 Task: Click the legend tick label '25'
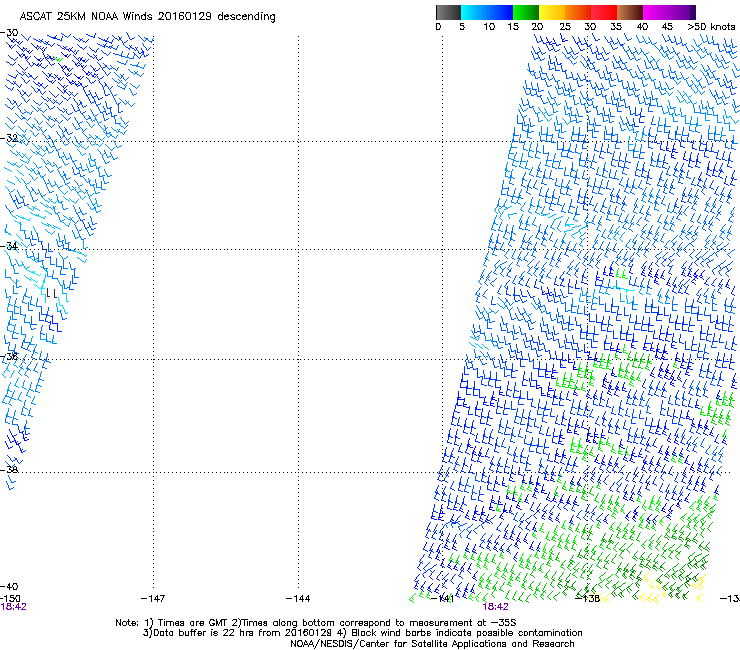565,27
